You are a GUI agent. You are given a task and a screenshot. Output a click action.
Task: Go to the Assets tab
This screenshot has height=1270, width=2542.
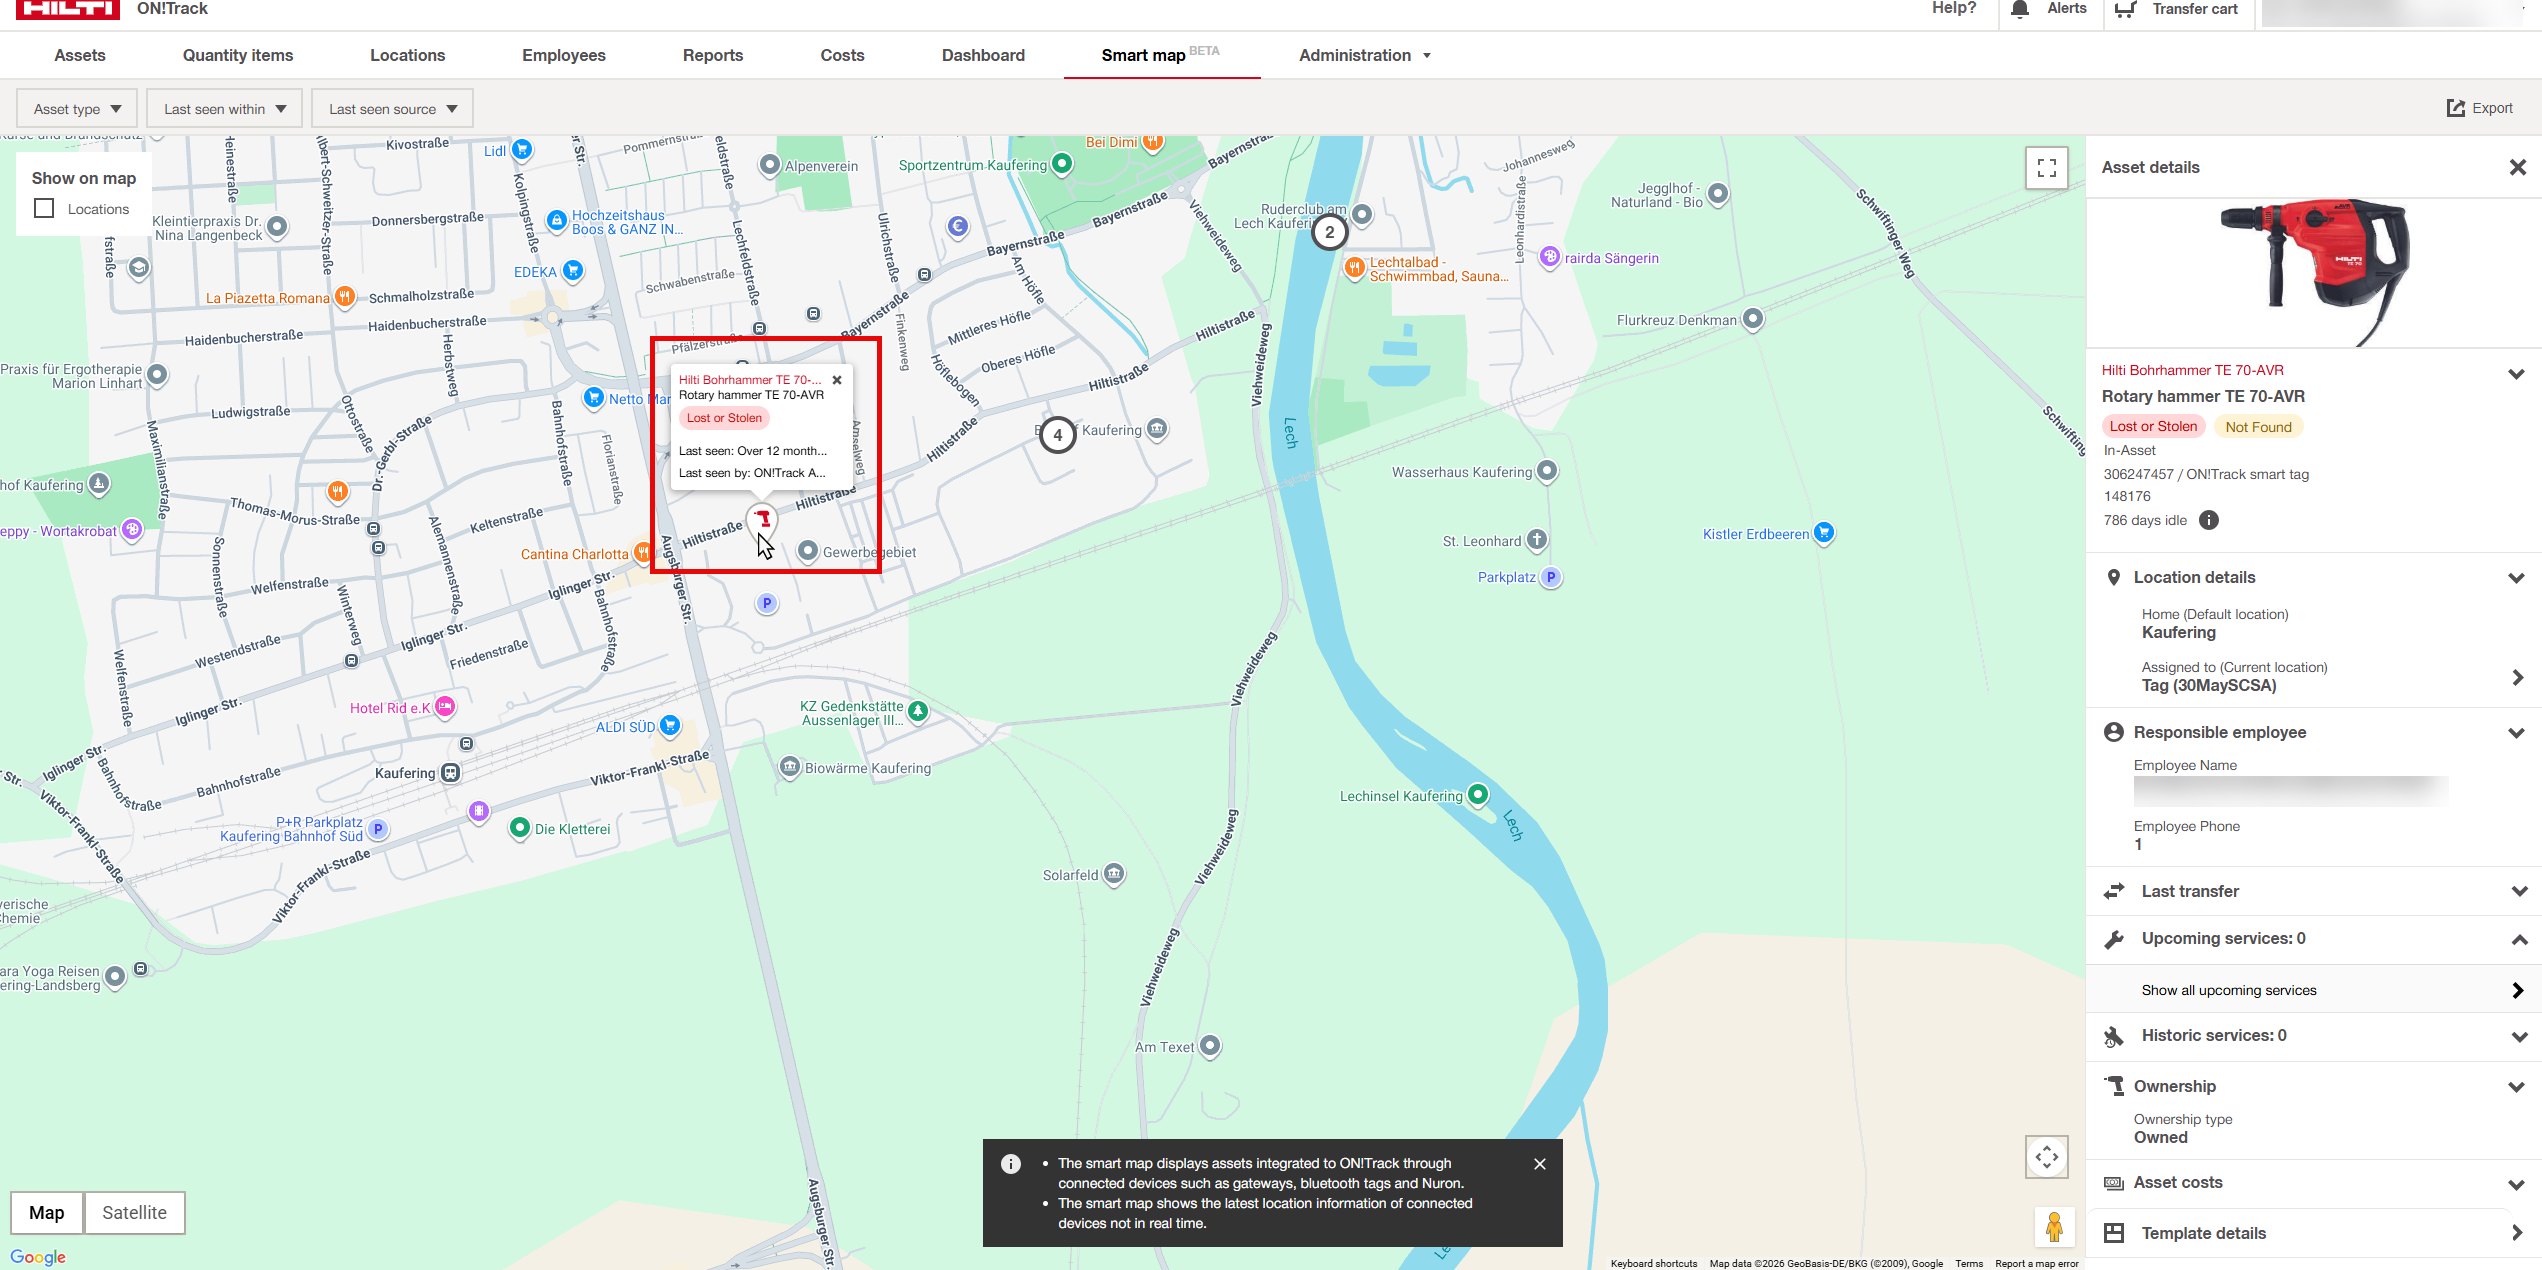[80, 55]
